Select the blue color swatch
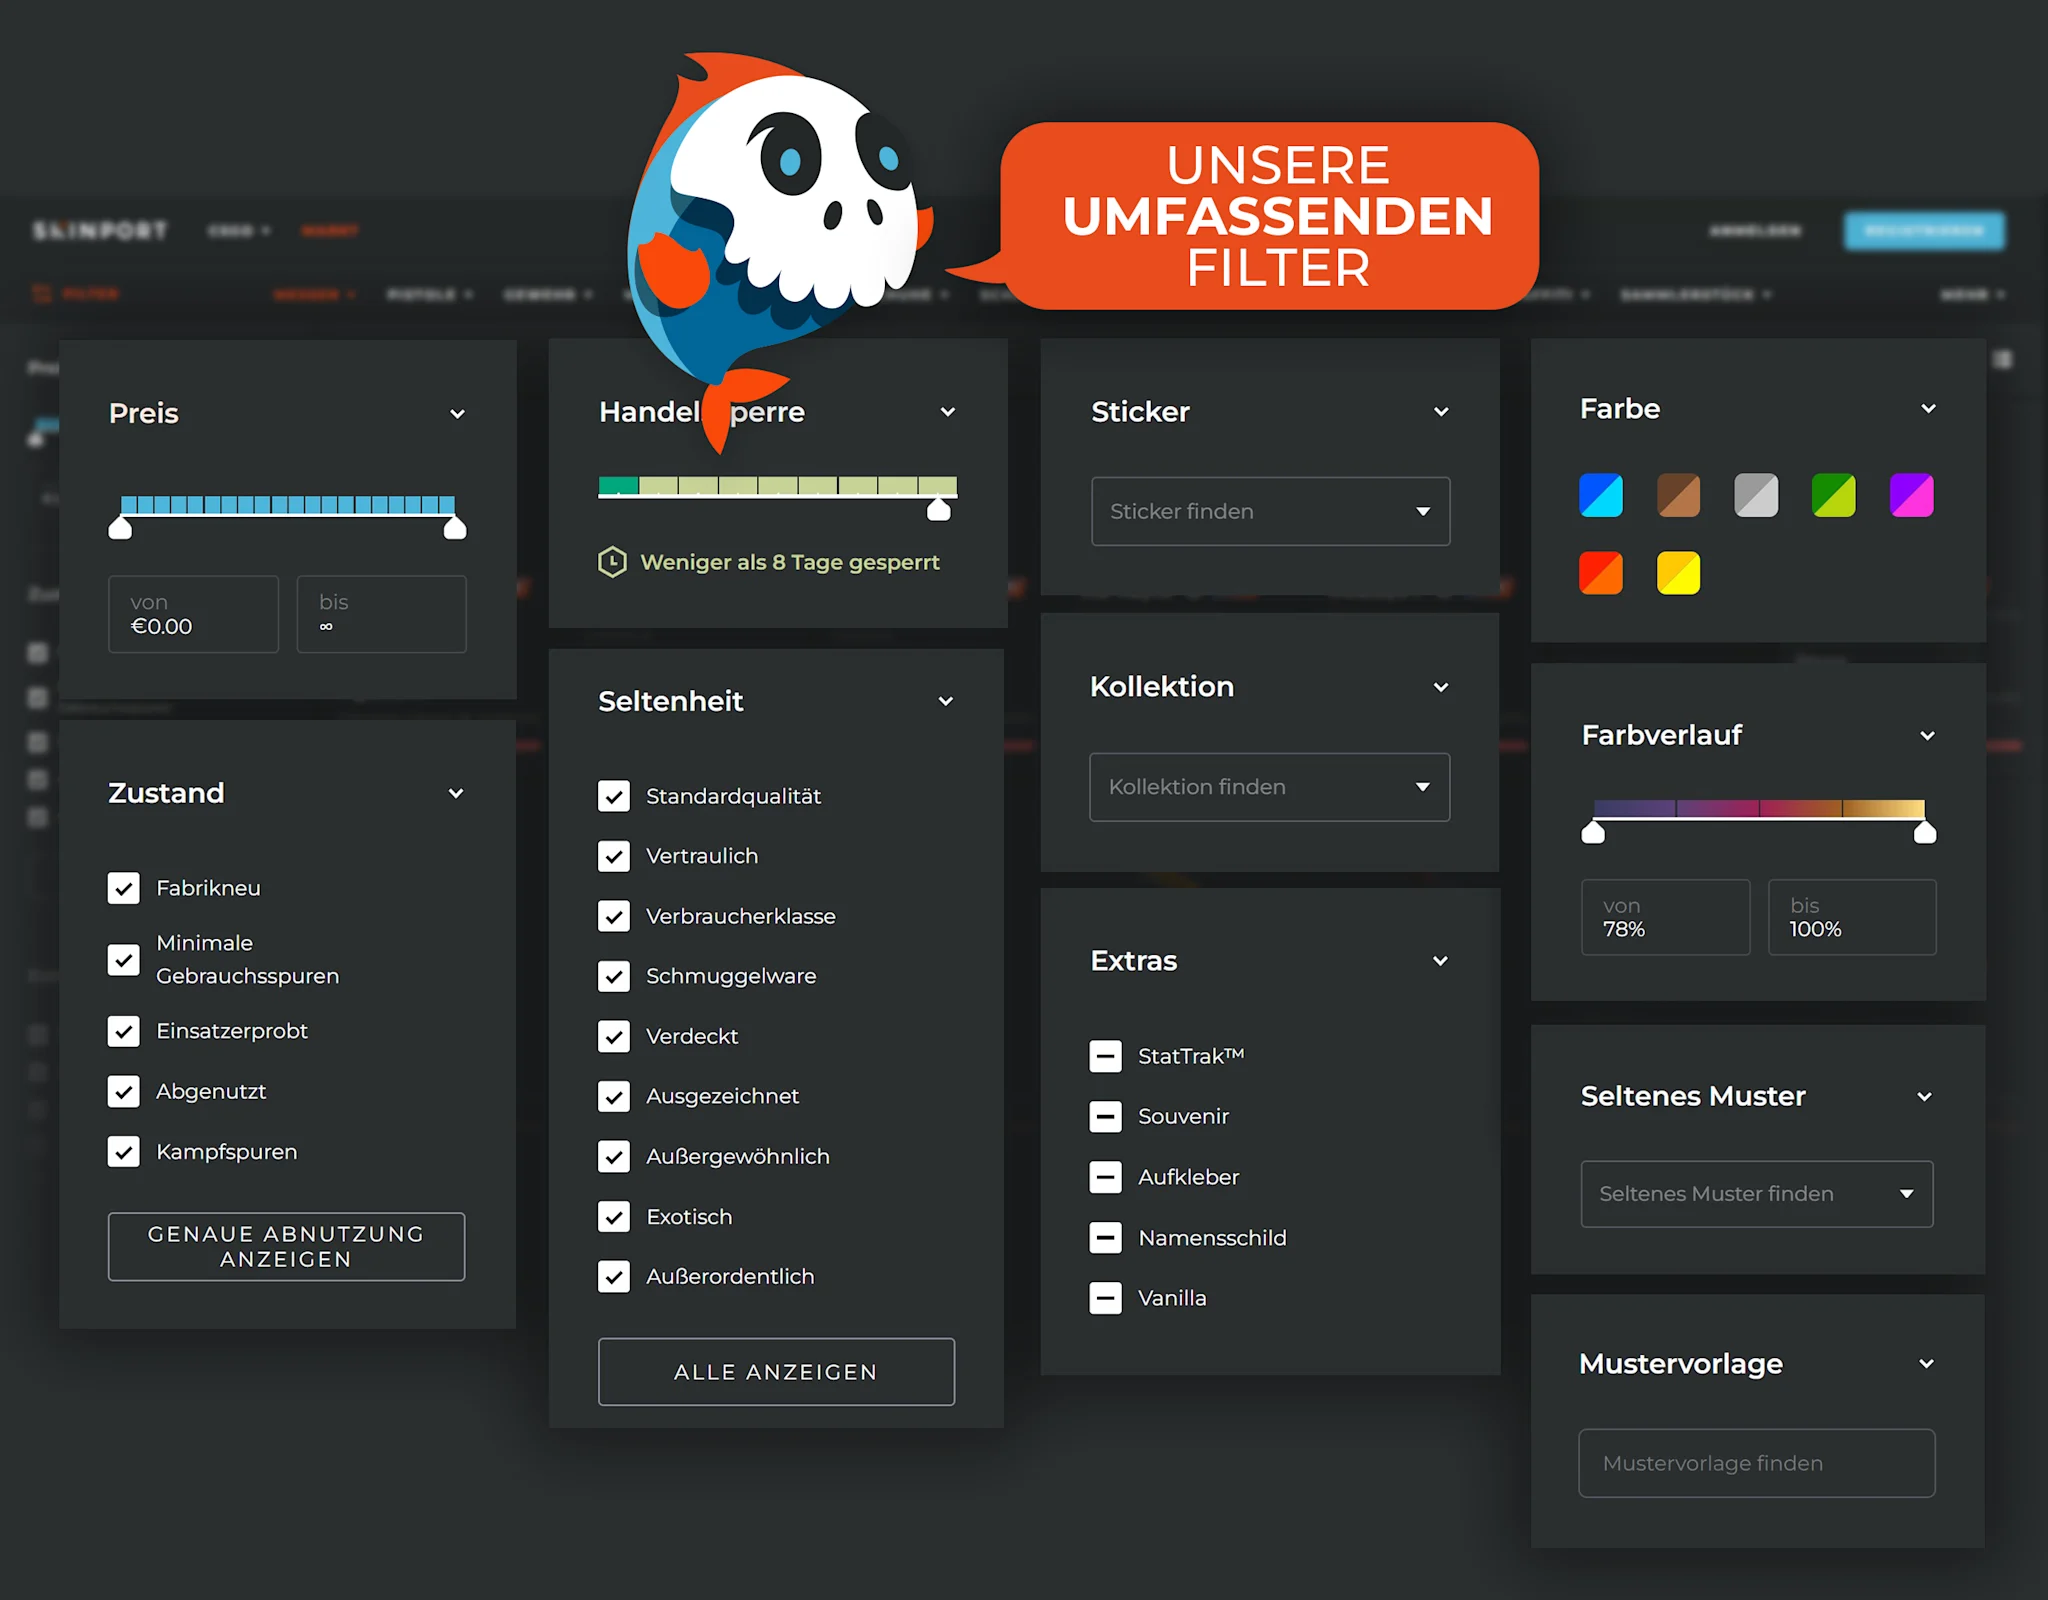The image size is (2048, 1600). pos(1600,496)
